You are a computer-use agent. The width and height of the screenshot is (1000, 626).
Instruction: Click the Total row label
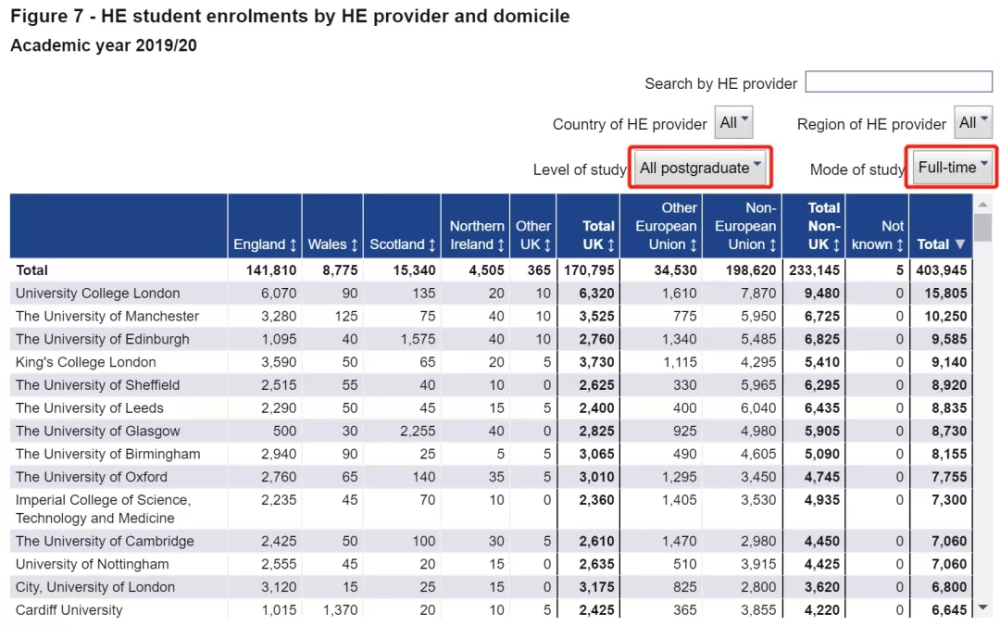coord(31,270)
